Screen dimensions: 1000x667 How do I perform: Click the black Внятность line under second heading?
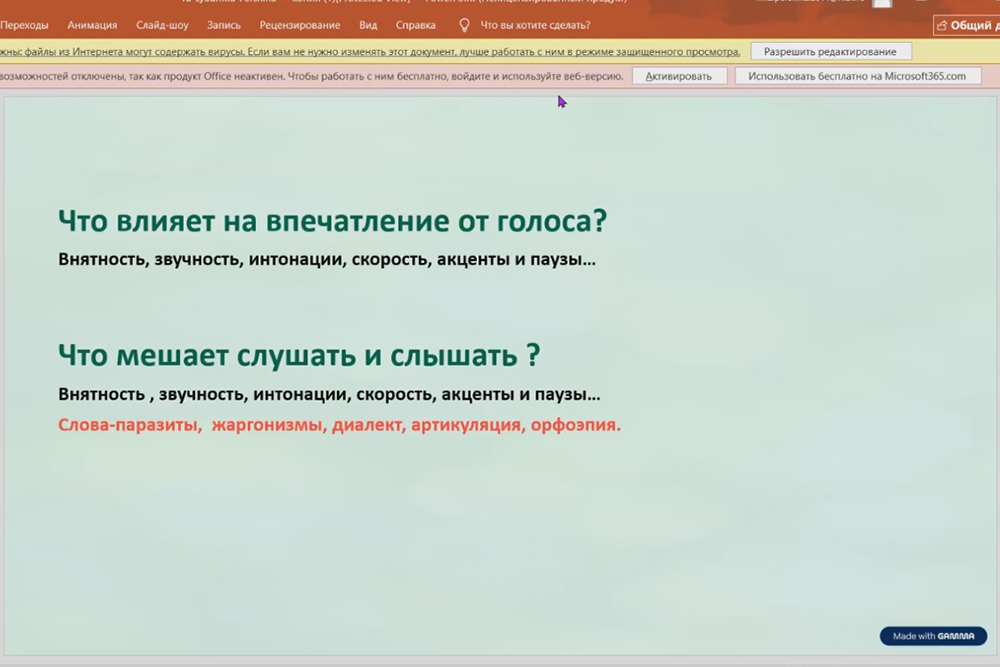329,395
